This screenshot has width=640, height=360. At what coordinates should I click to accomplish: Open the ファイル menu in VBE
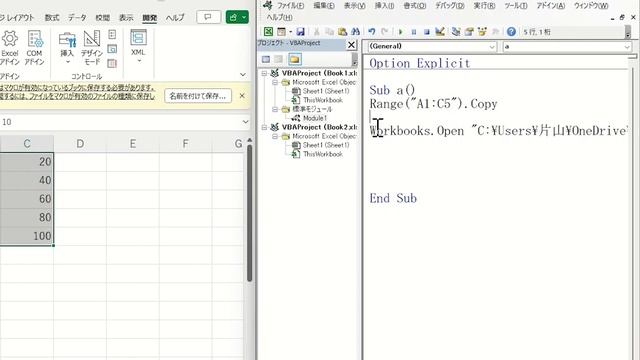point(291,6)
